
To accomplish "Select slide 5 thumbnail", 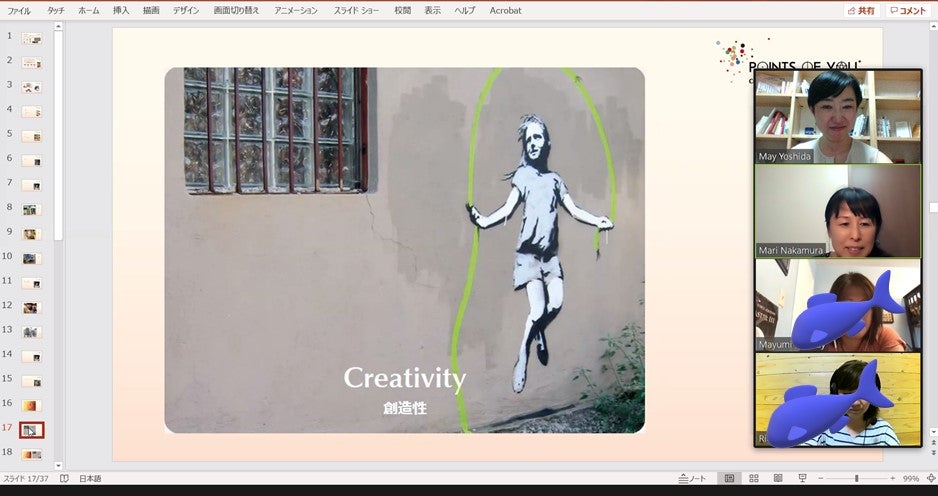I will pos(32,136).
